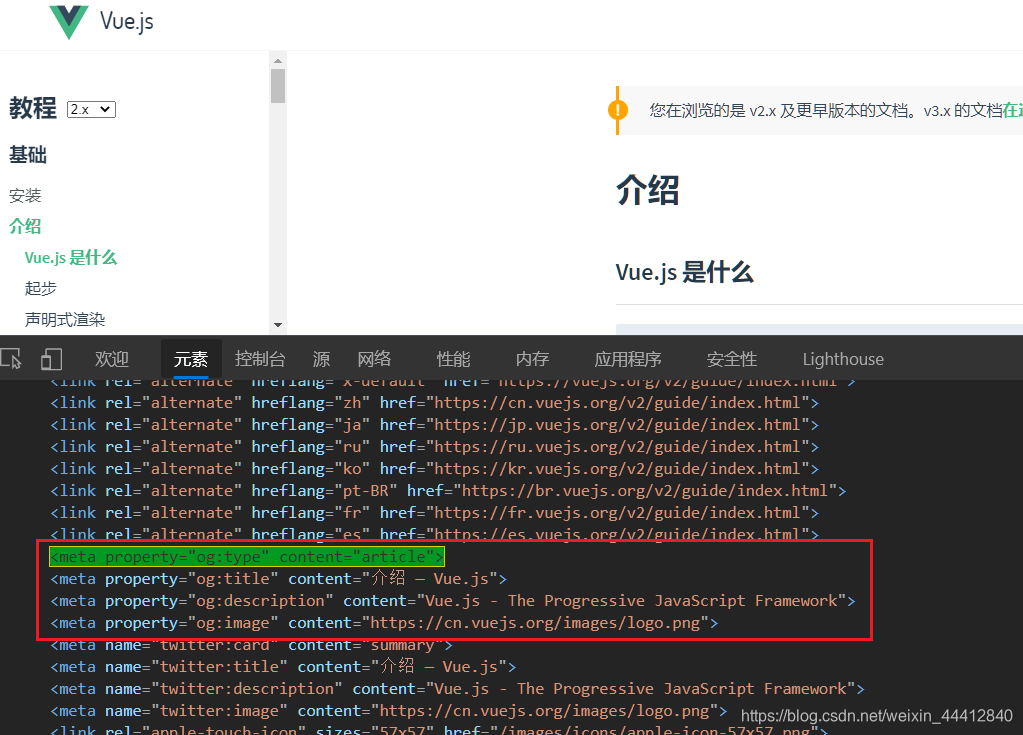Click the highlighted Vue.js 是什么 link

click(71, 257)
